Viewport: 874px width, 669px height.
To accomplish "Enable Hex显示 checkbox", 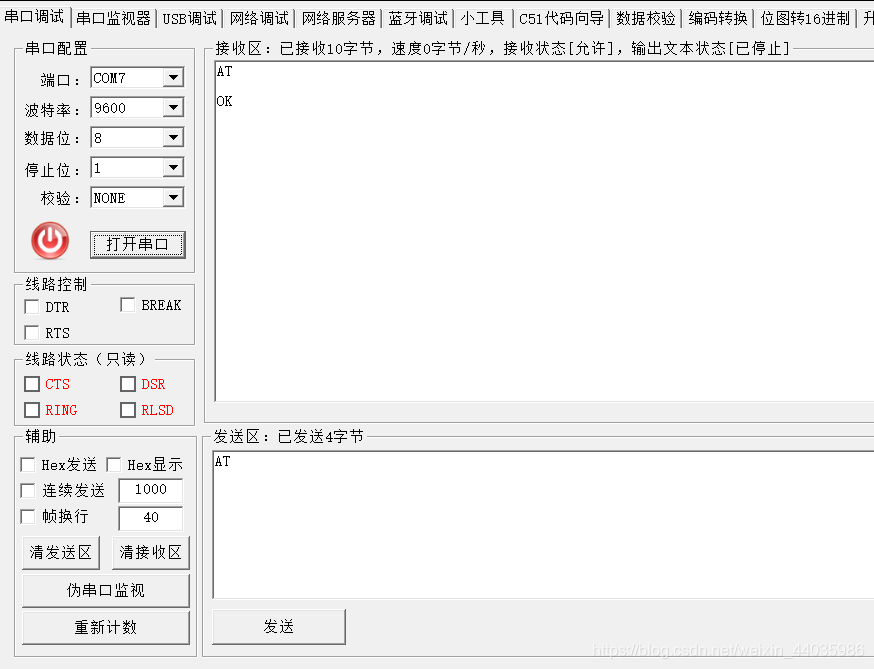I will (x=114, y=464).
